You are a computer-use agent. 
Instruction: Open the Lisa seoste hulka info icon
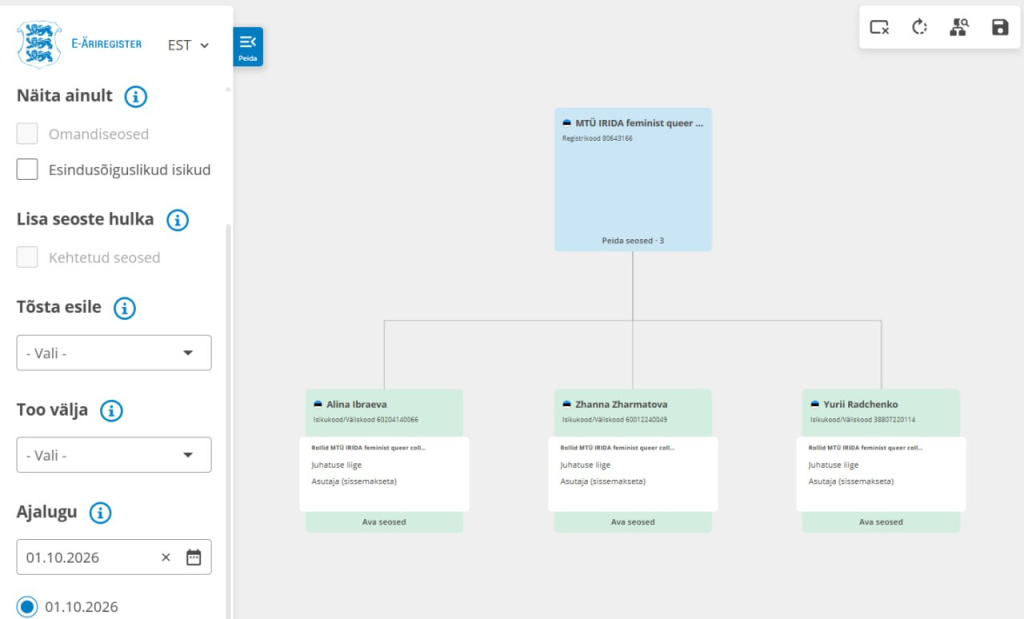[178, 220]
